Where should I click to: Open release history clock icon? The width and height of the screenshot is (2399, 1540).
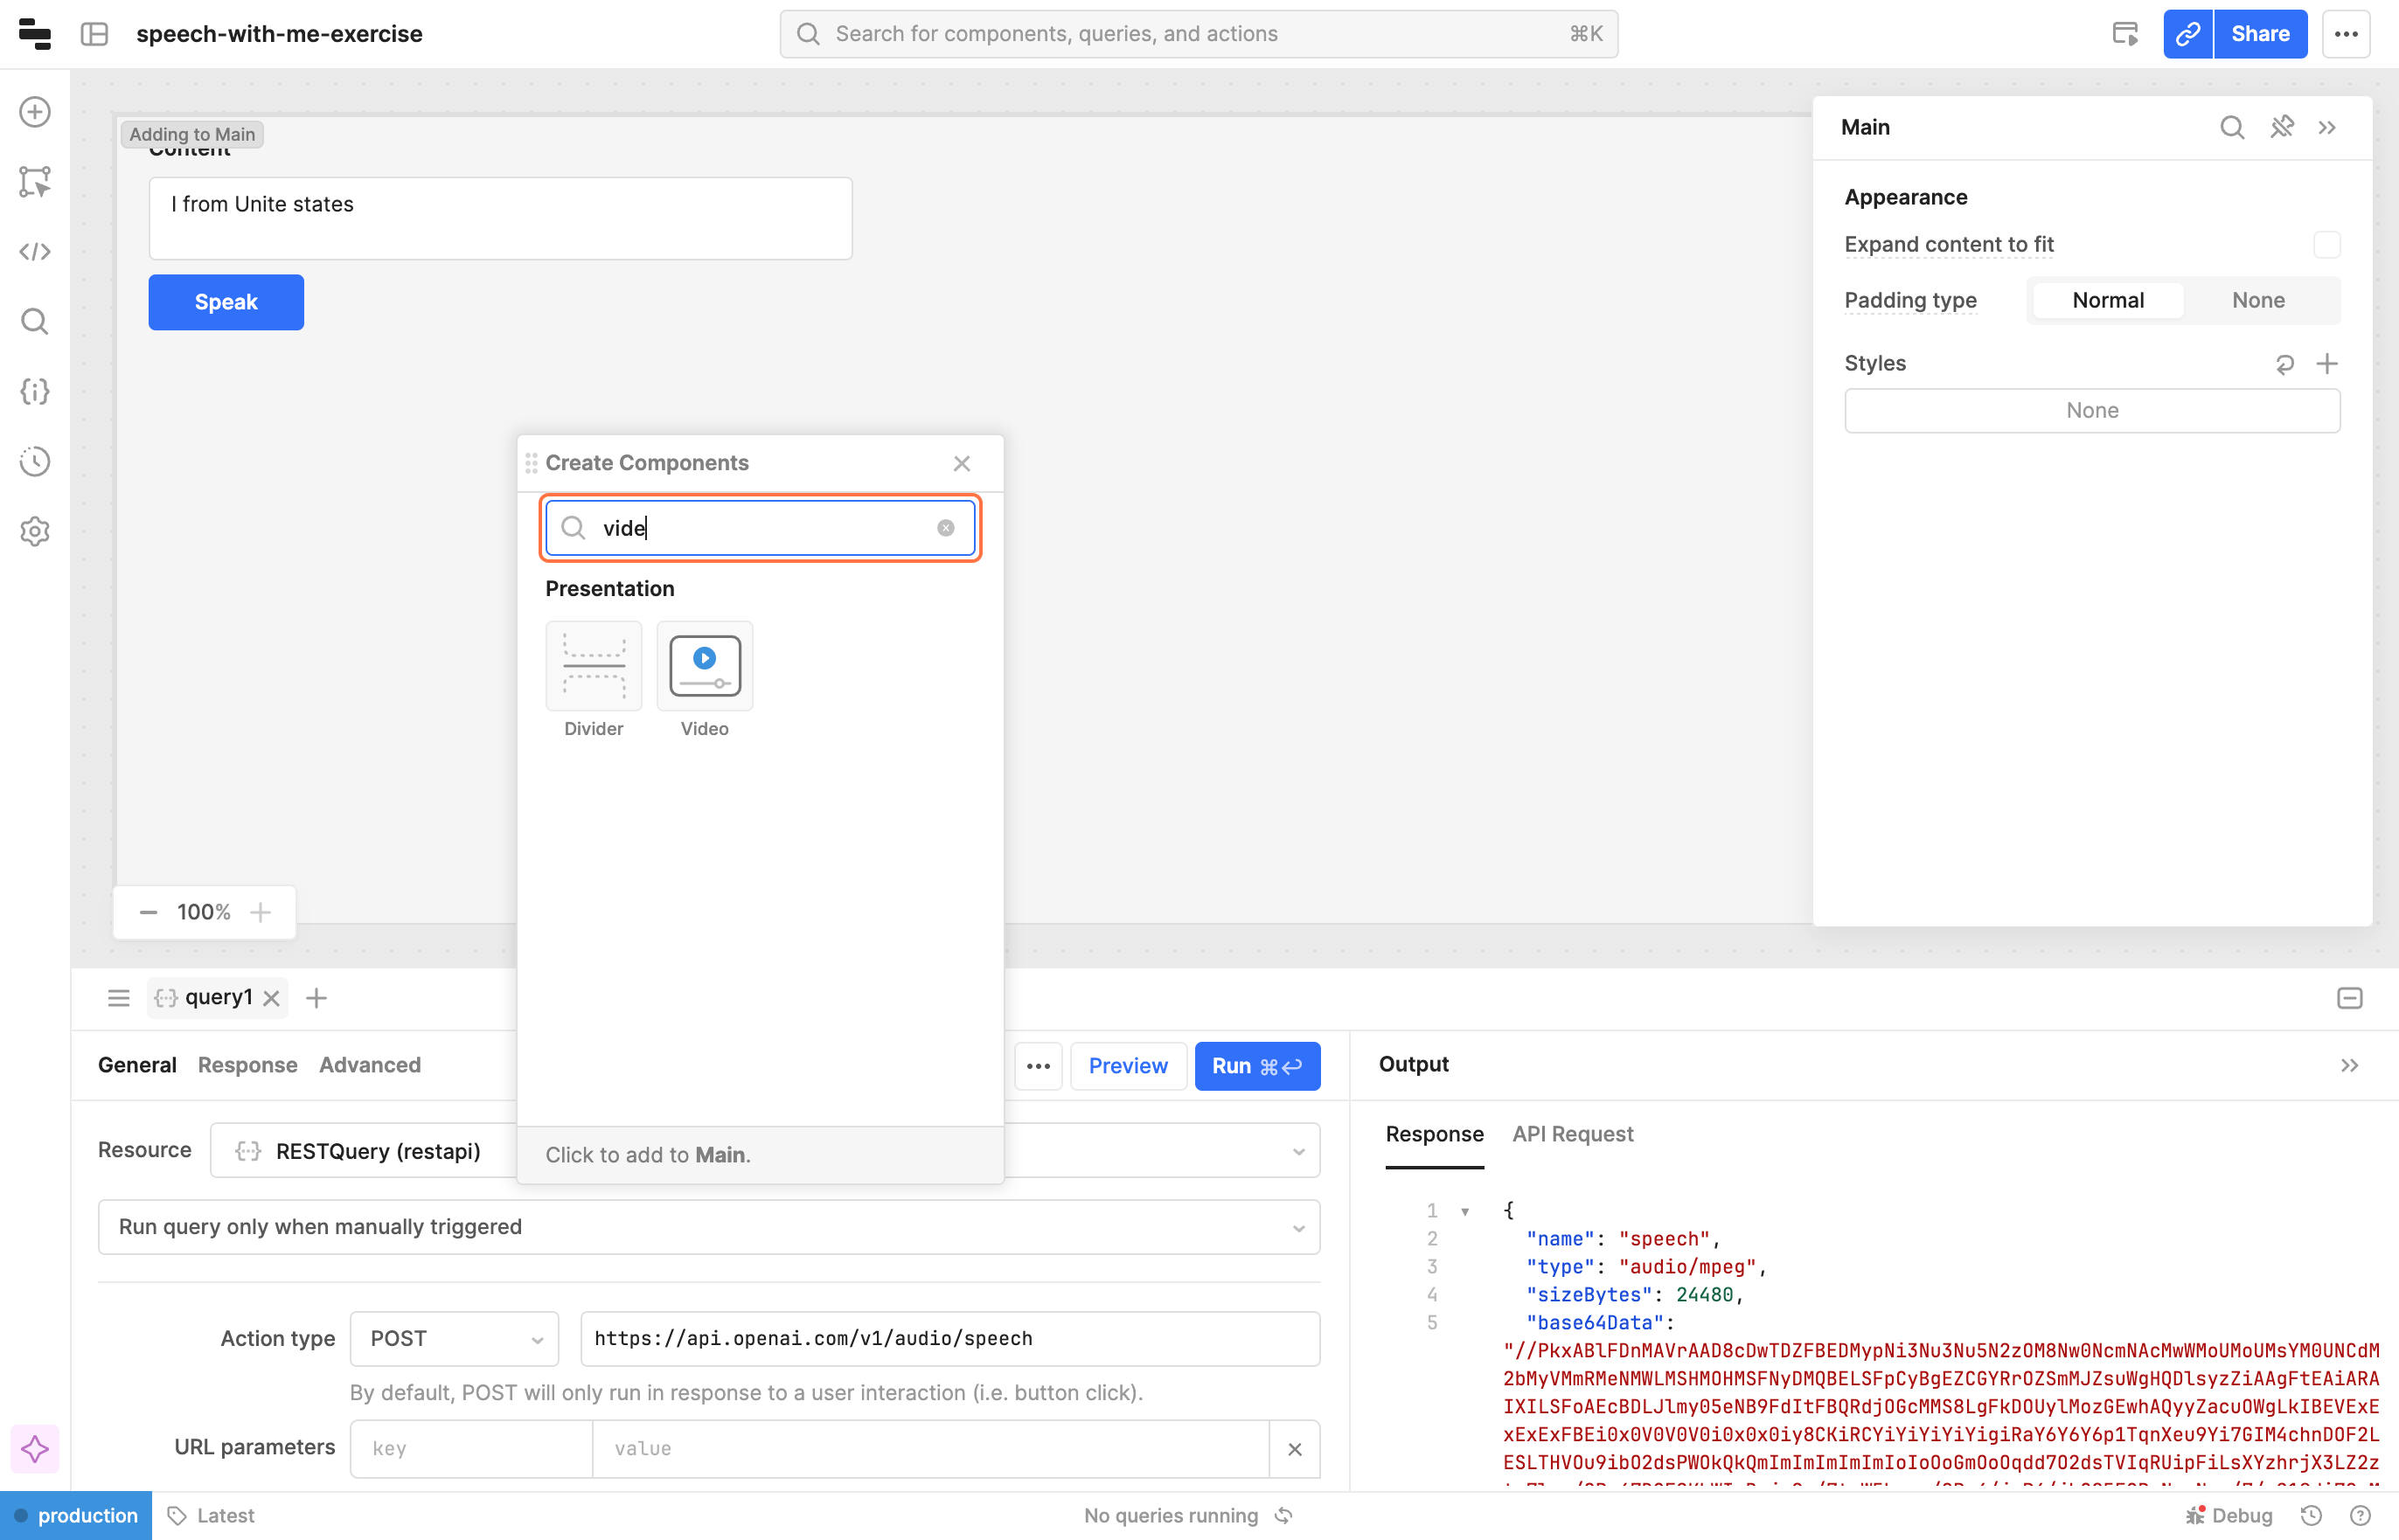[35, 462]
